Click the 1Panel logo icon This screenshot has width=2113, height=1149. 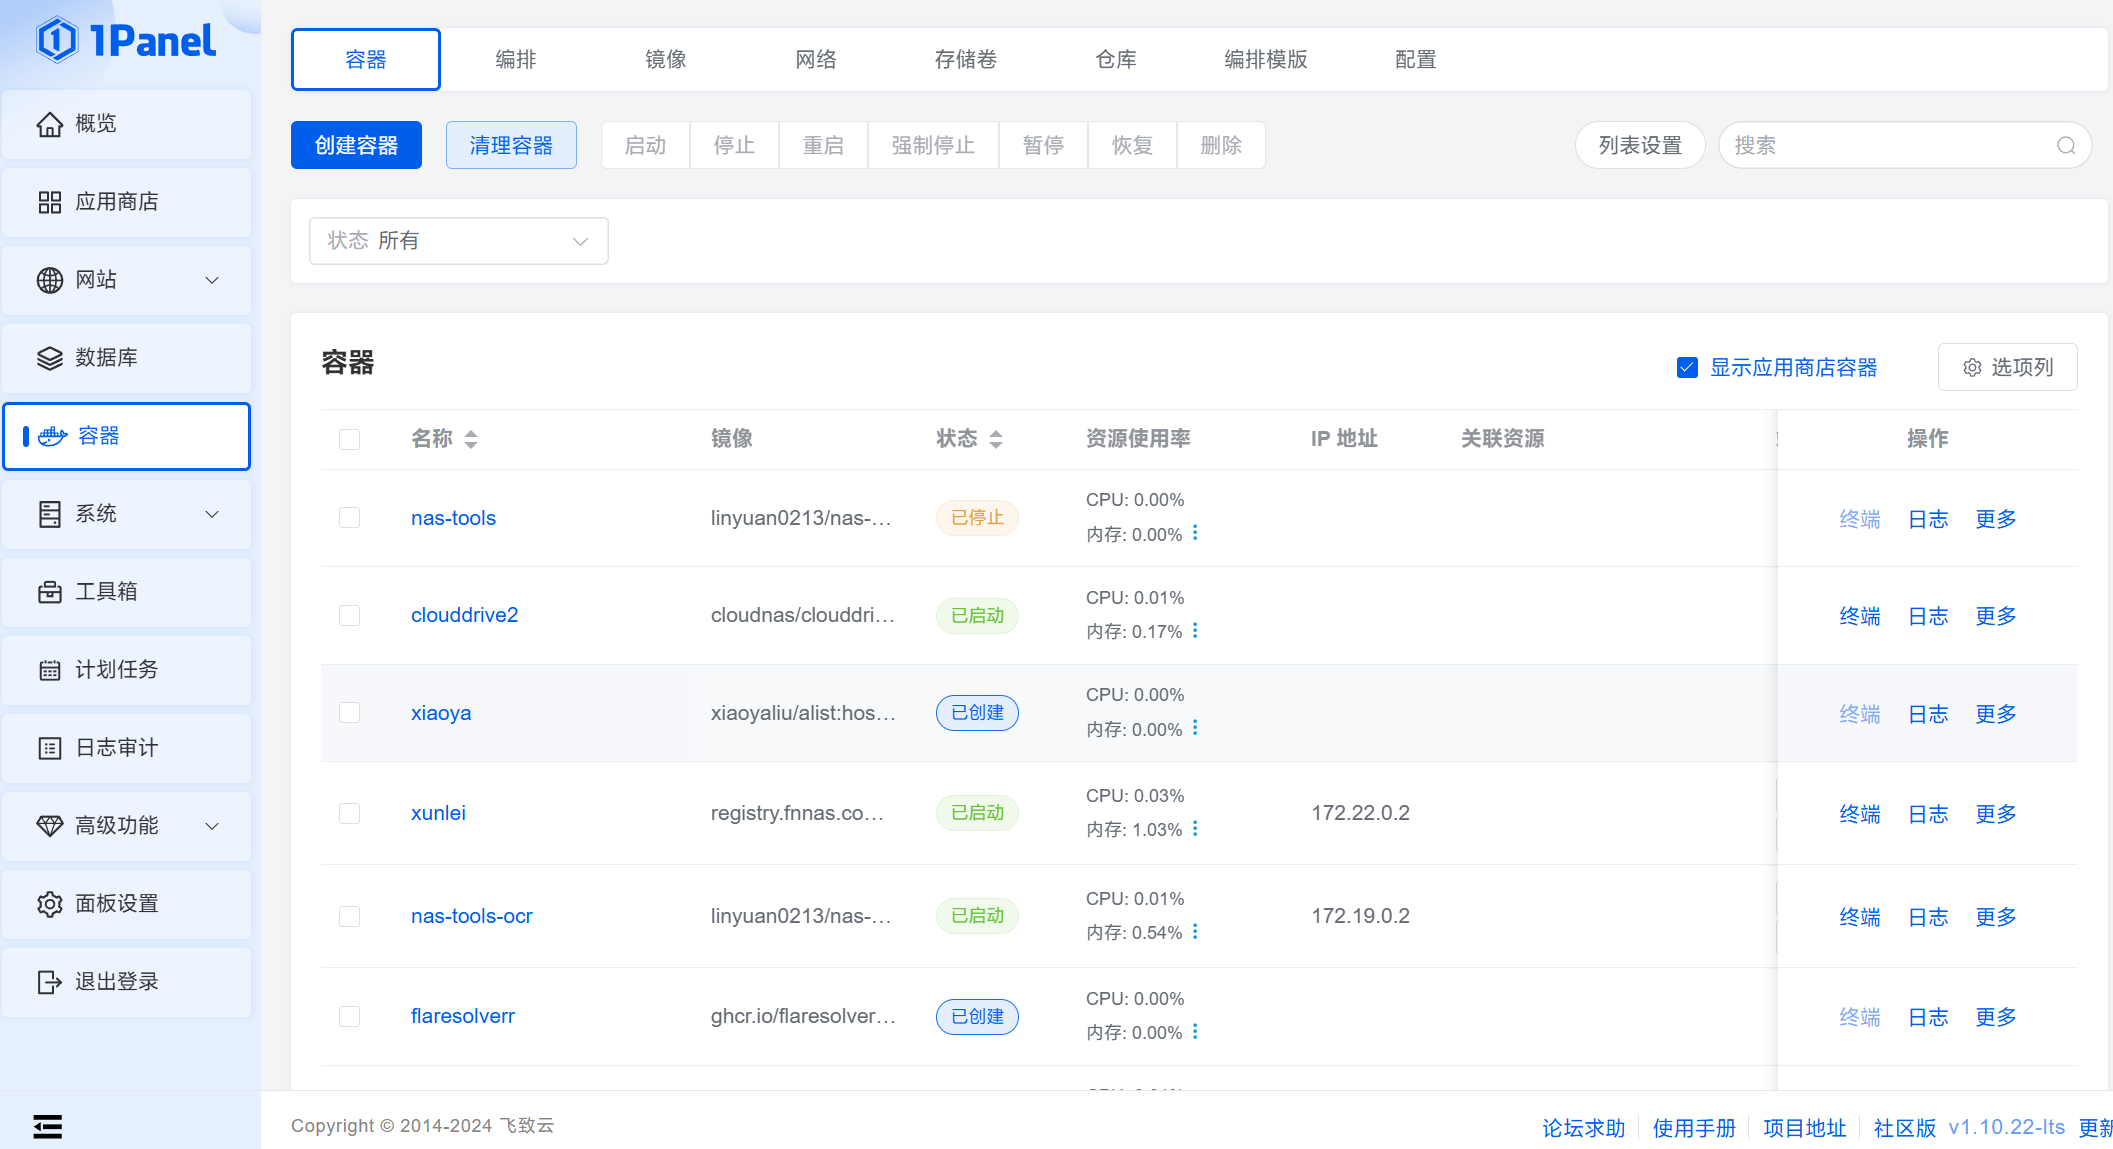click(x=56, y=40)
